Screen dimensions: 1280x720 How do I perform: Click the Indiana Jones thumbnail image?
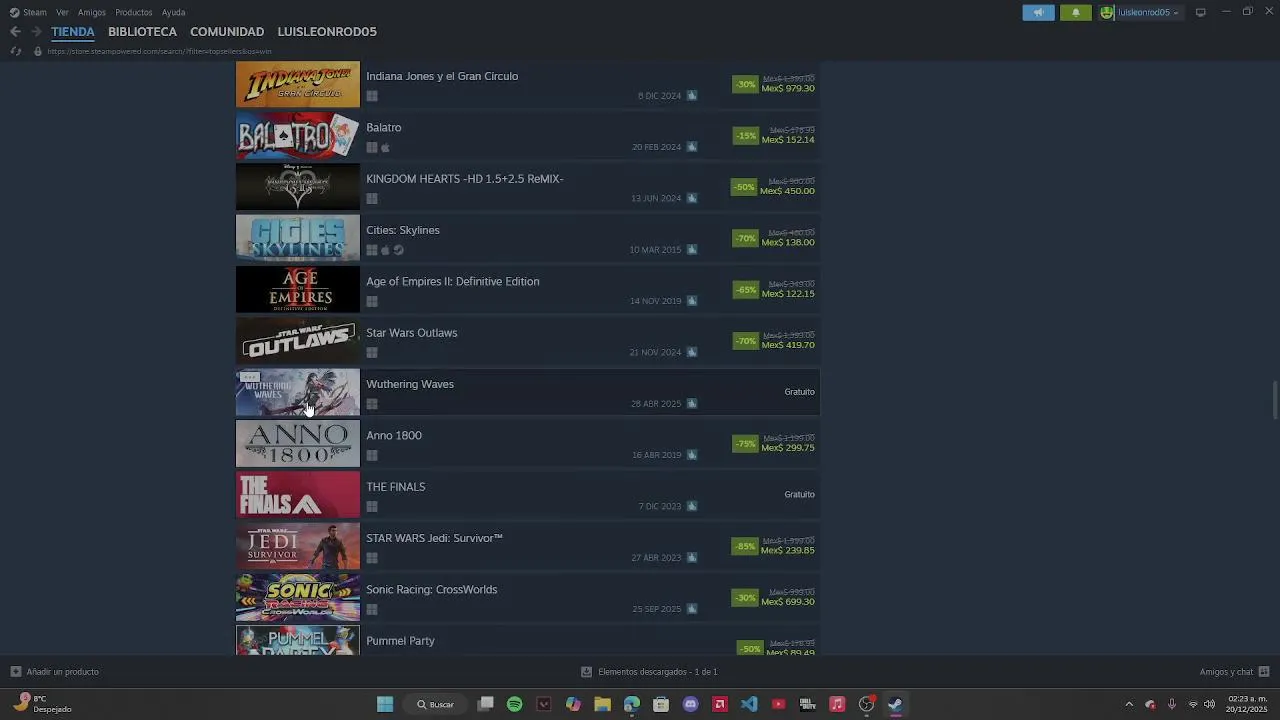(x=298, y=84)
